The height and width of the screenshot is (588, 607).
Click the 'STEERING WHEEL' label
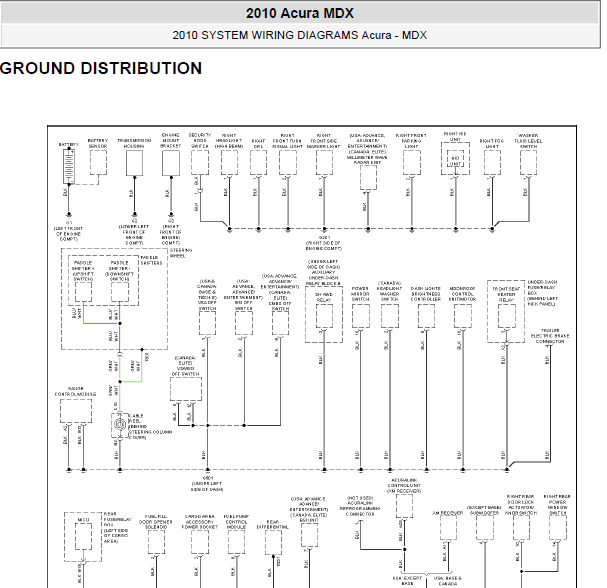point(181,253)
